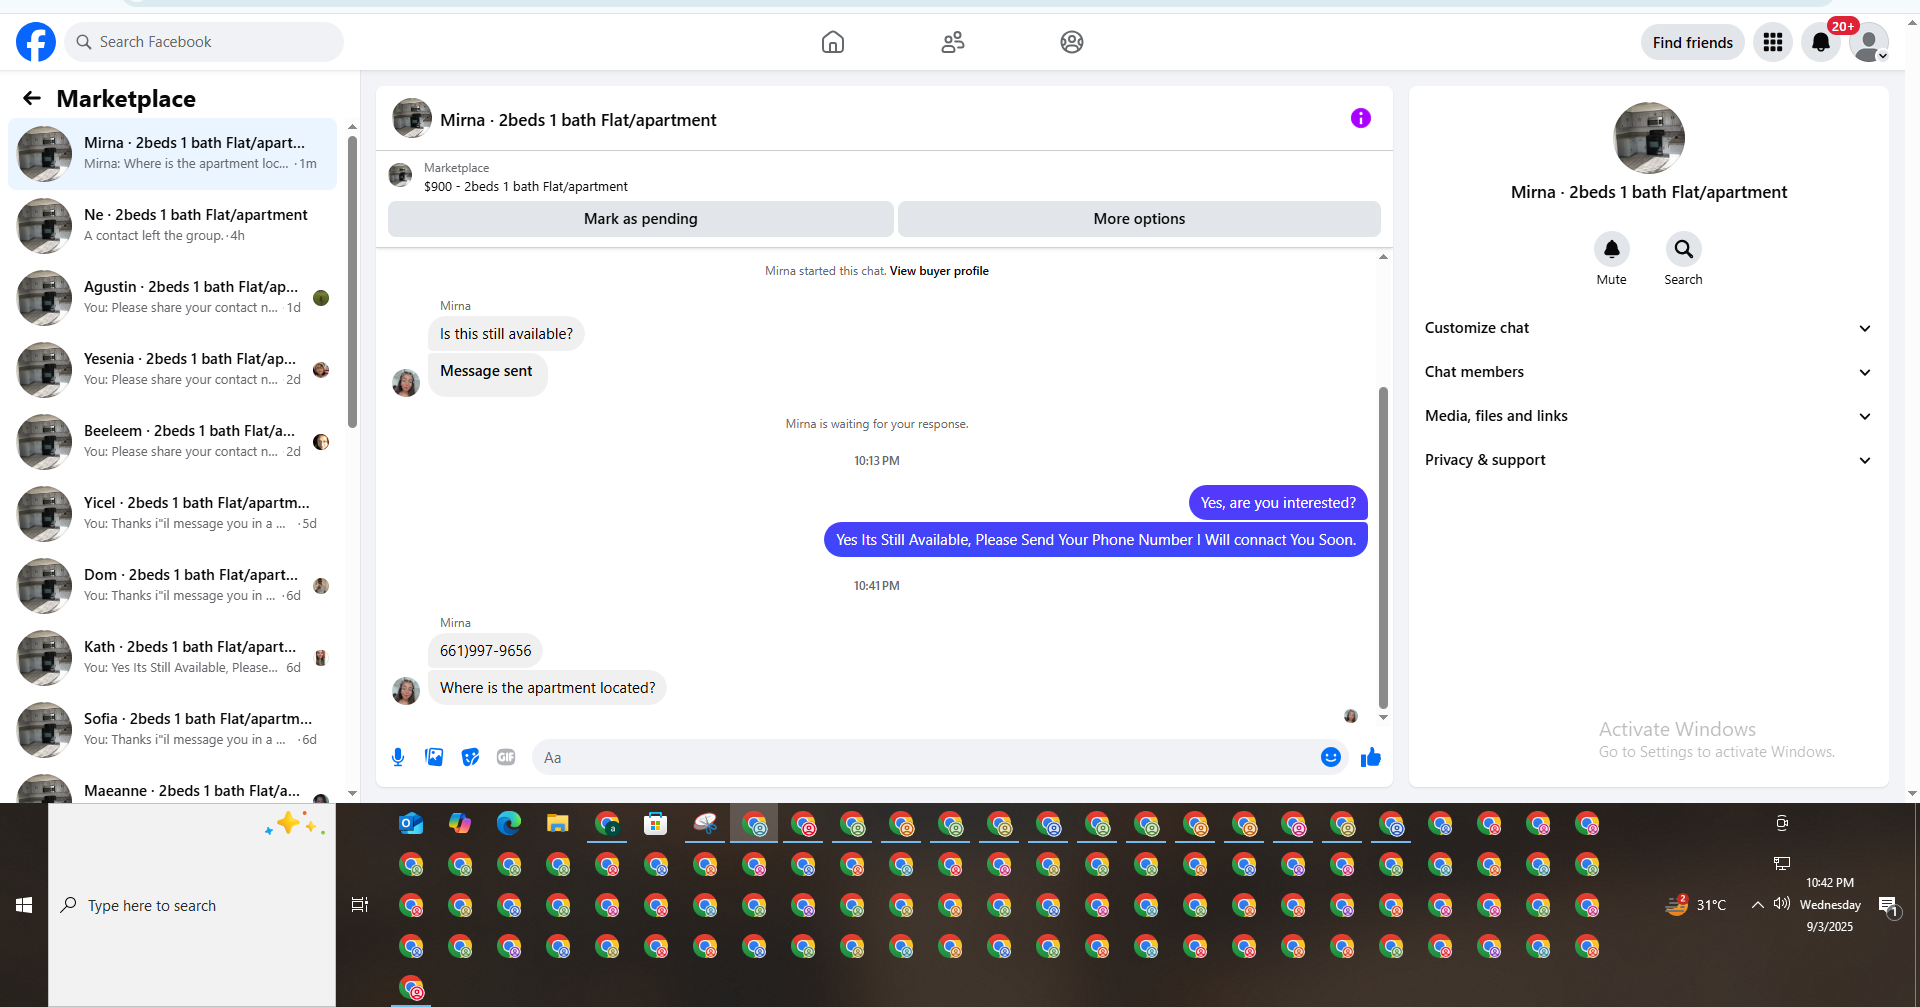
Task: Open the Windows Start menu
Action: [x=24, y=905]
